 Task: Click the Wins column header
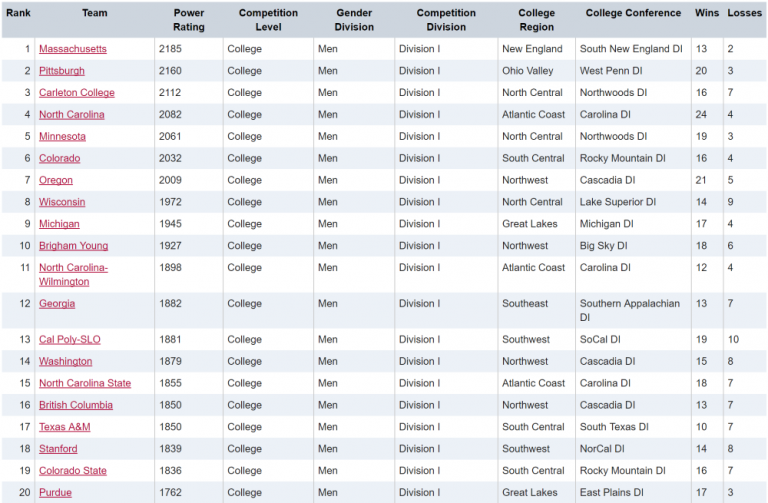tap(706, 14)
